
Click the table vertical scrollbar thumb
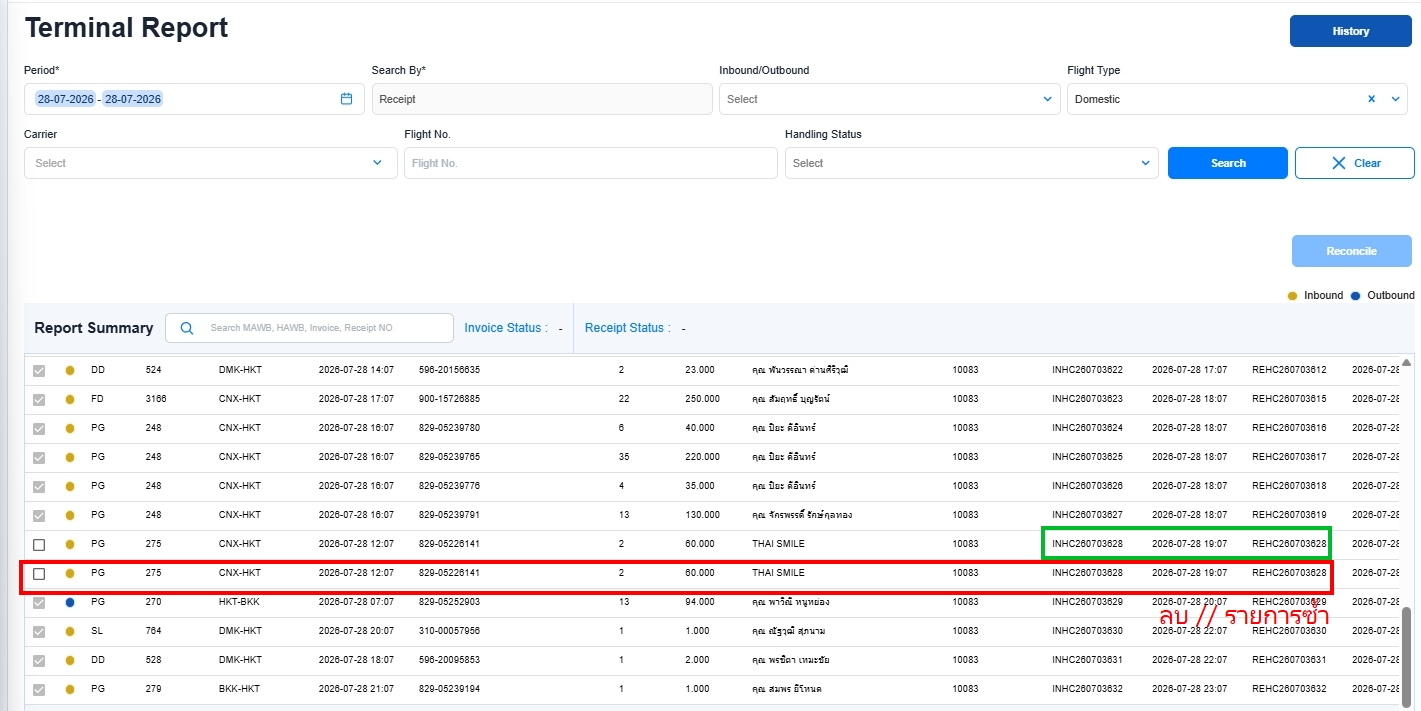pyautogui.click(x=1407, y=651)
